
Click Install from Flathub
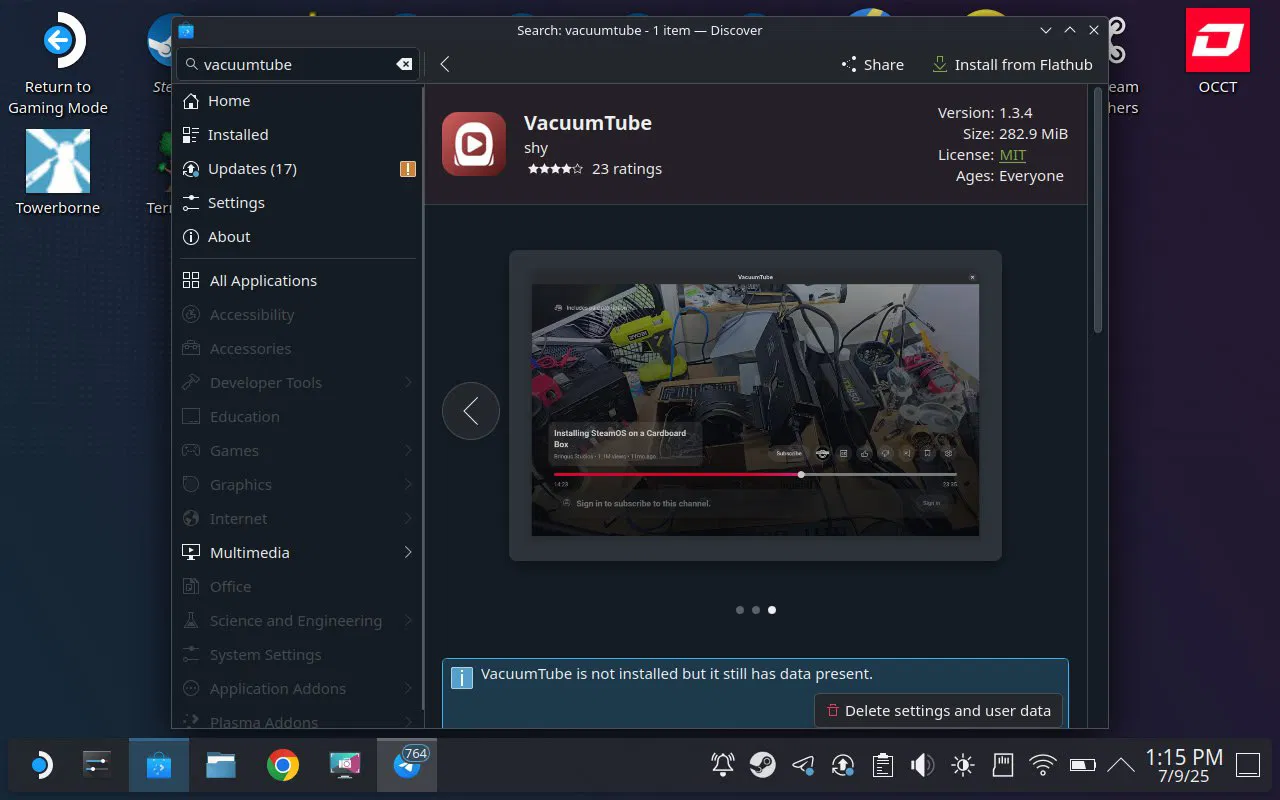click(1012, 64)
